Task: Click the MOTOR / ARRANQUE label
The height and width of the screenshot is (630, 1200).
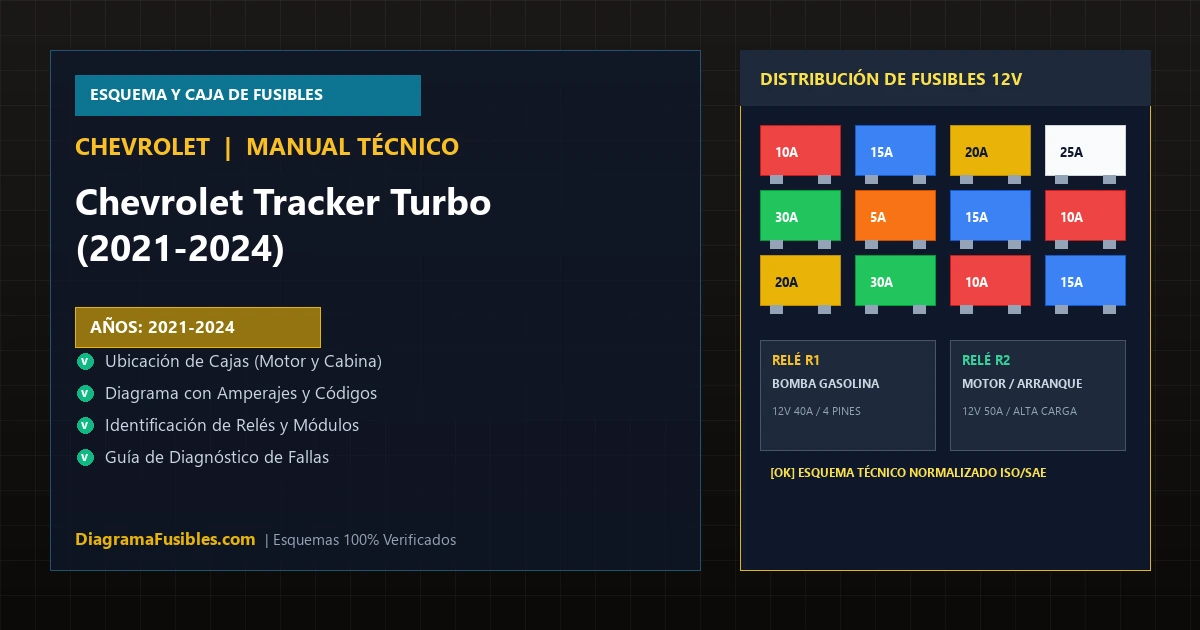Action: tap(1022, 384)
